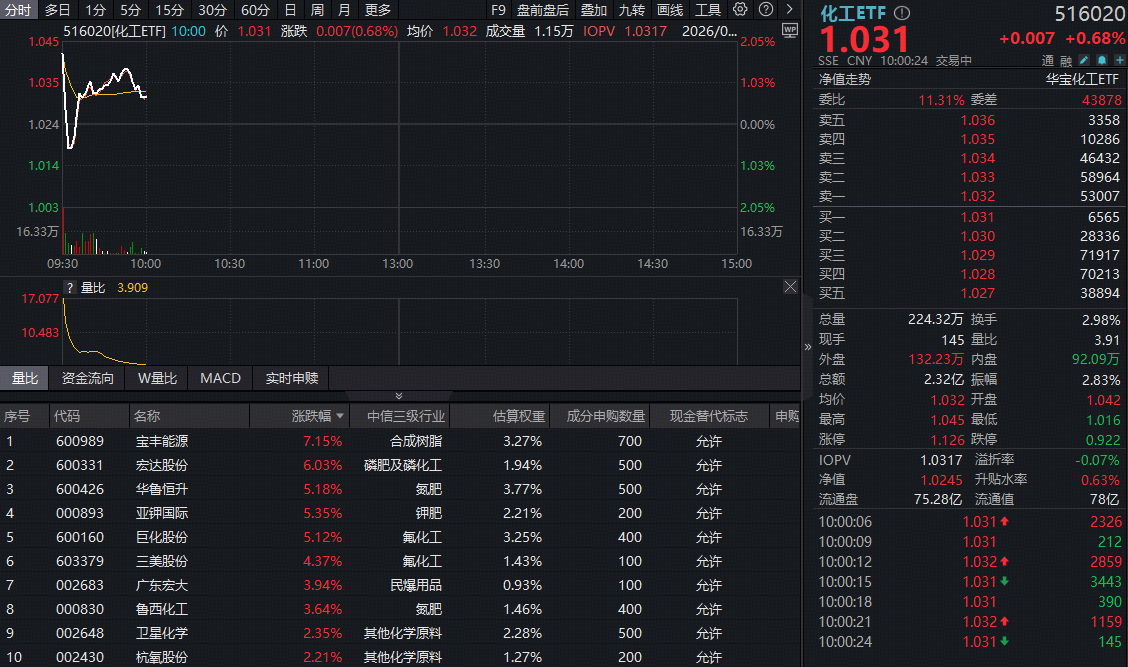This screenshot has width=1128, height=667.
Task: Toggle 盘前盘后 pre/post market display
Action: pos(548,9)
